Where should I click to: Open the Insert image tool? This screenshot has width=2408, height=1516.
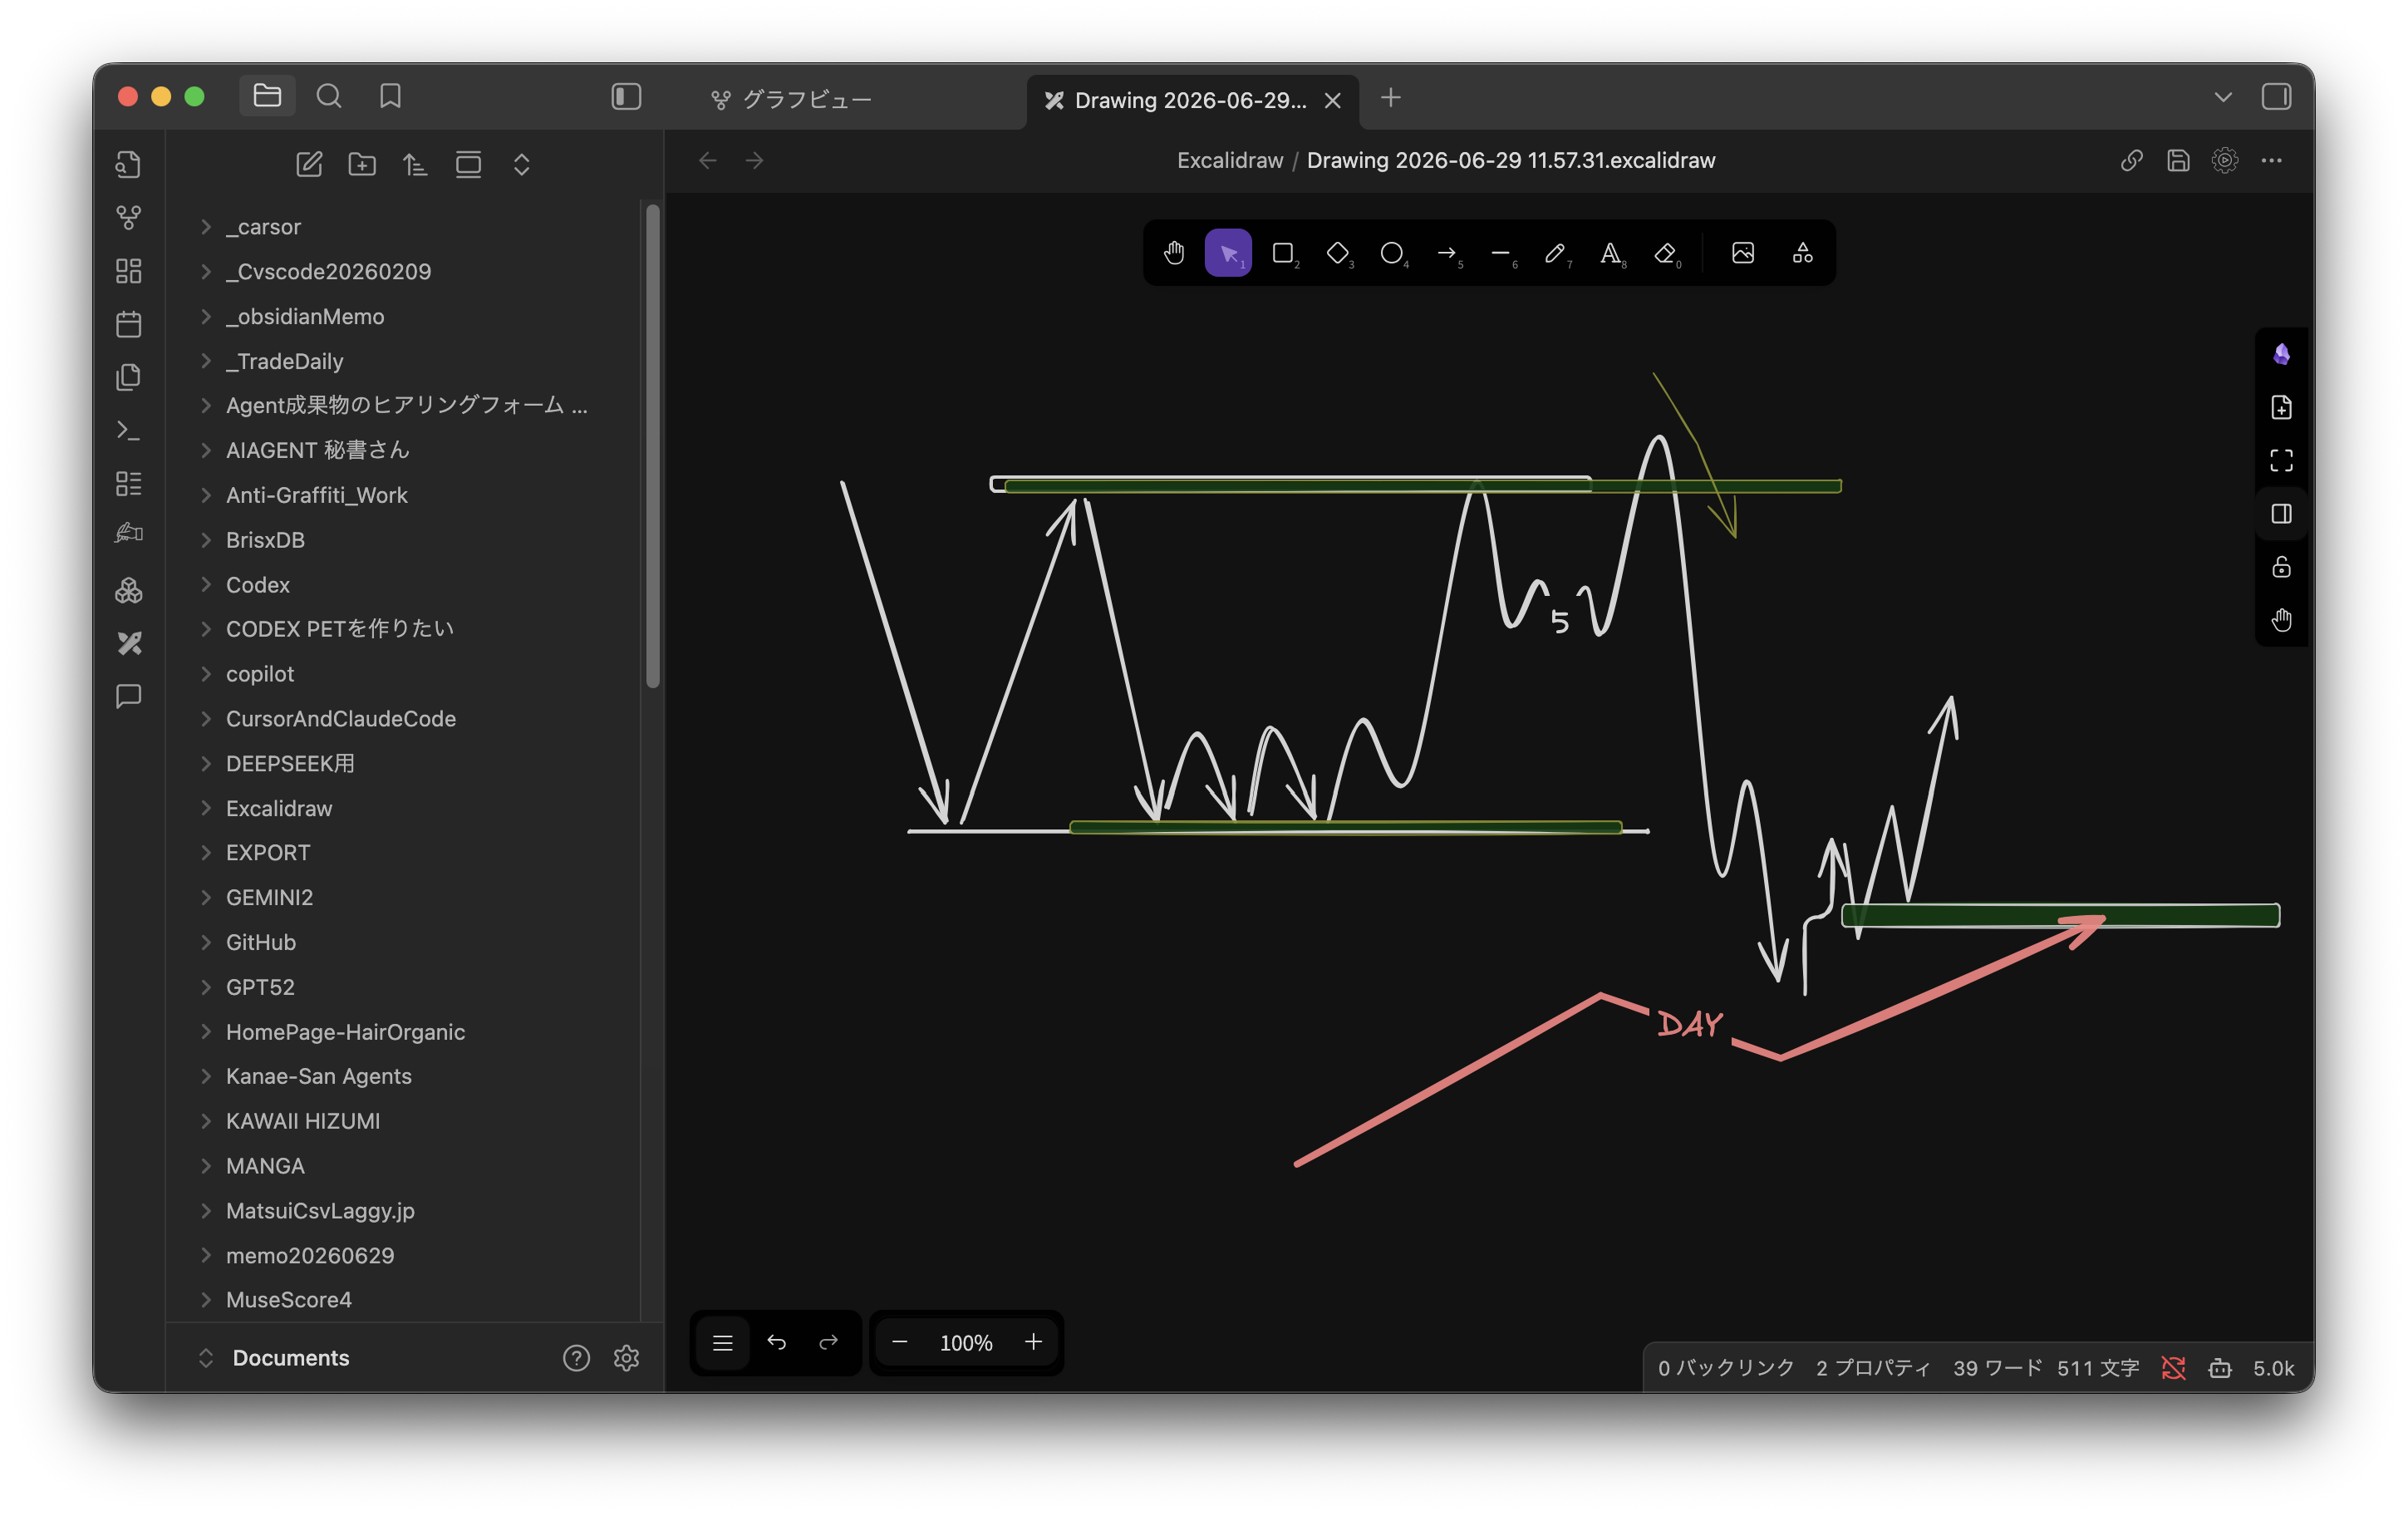click(x=1743, y=253)
